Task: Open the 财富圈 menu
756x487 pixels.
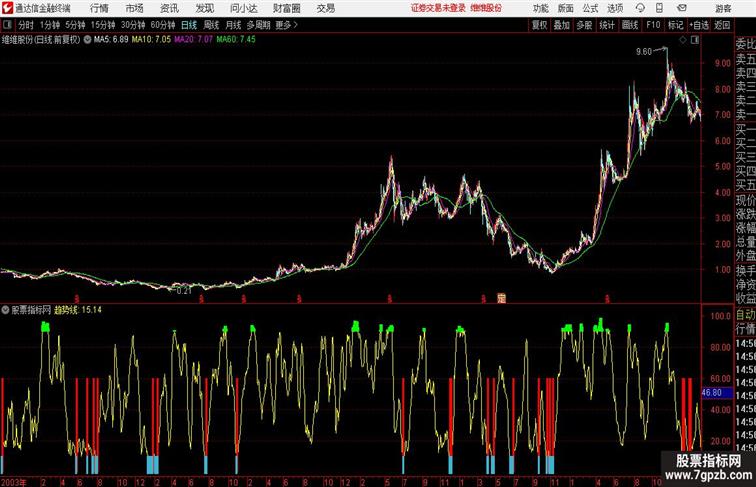Action: [286, 8]
